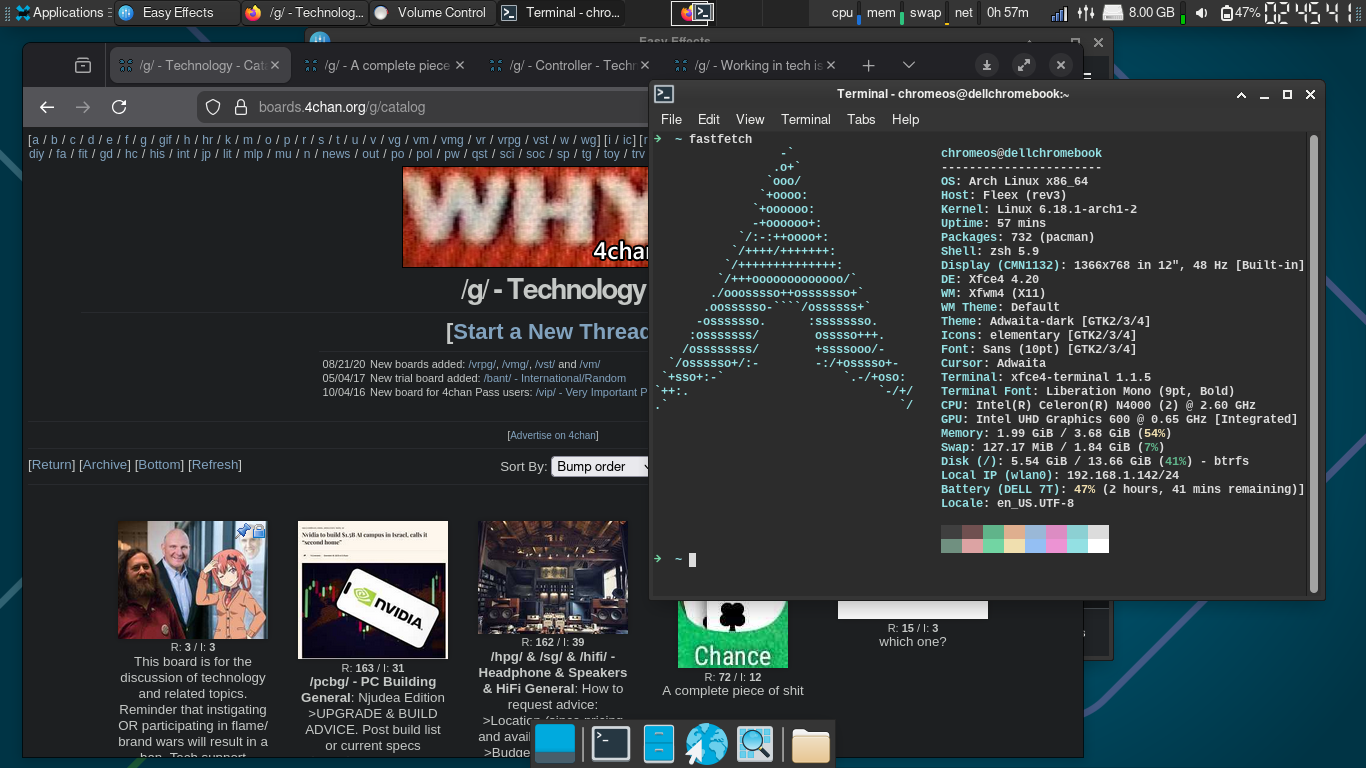1366x768 pixels.
Task: Open the [Archive] link
Action: (105, 465)
